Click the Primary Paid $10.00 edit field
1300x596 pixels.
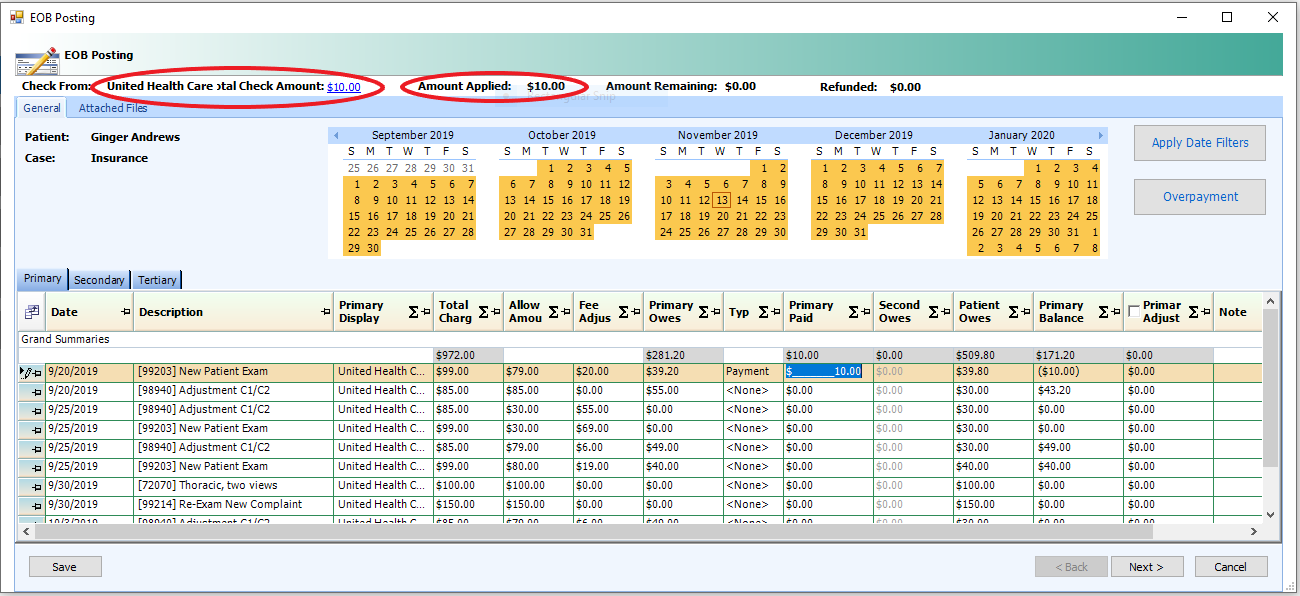click(x=823, y=371)
